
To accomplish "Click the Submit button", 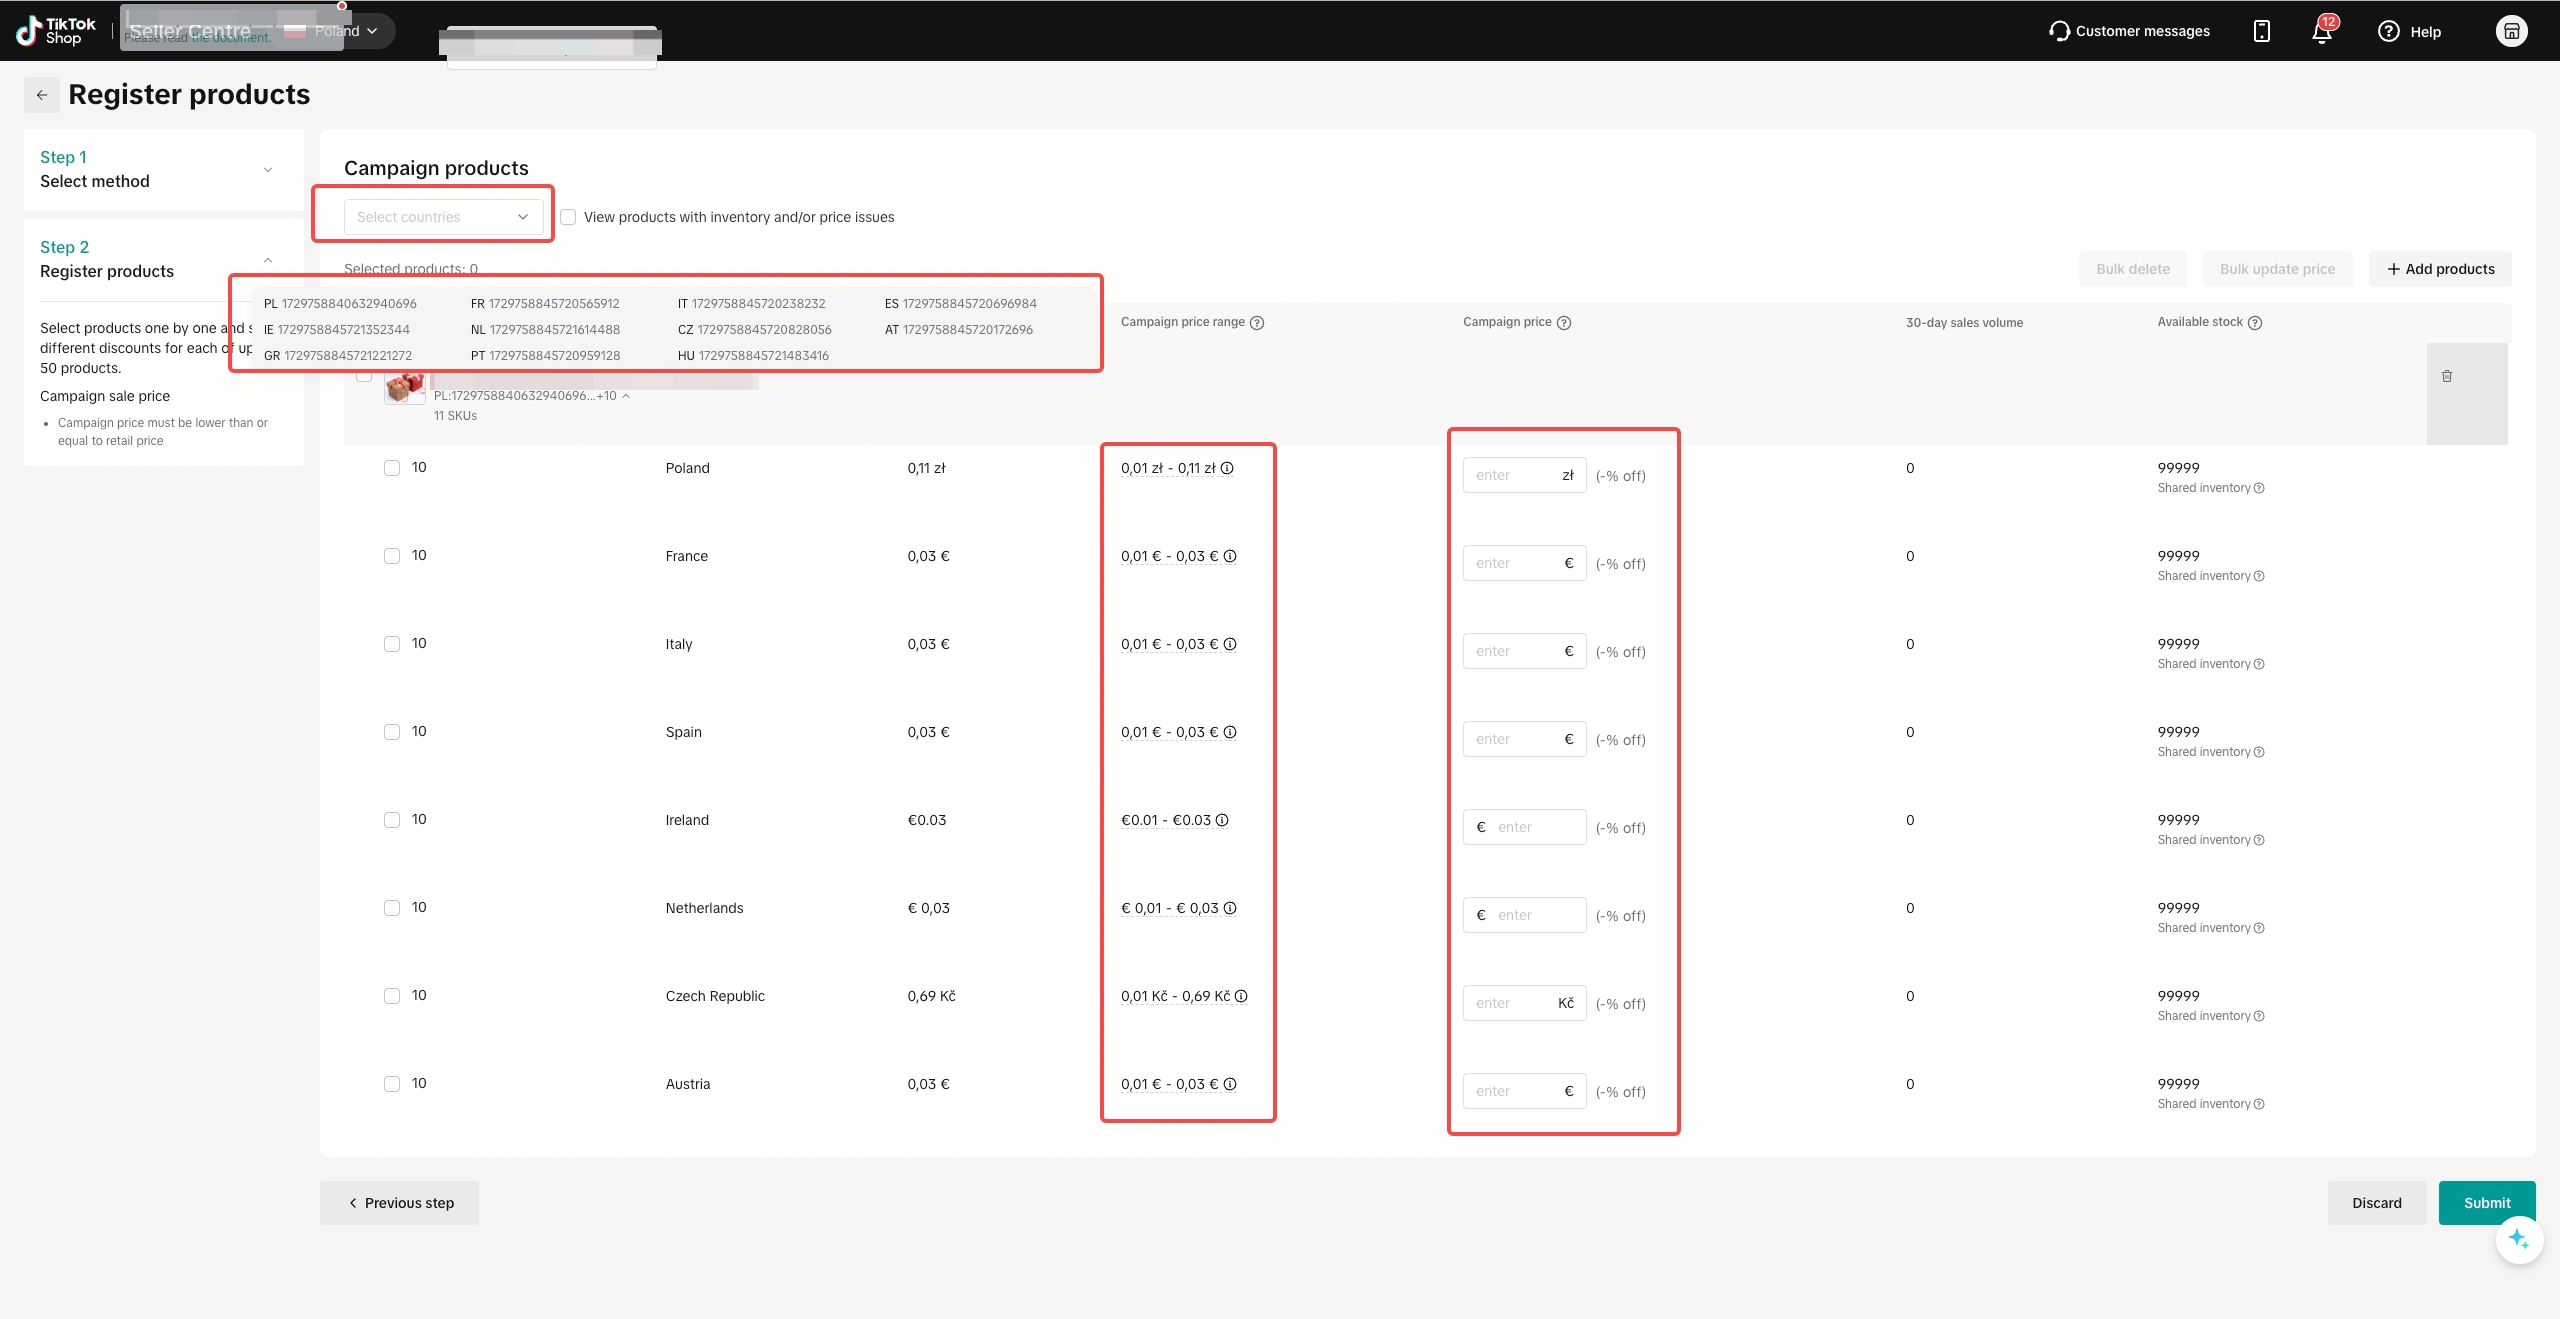I will coord(2487,1203).
